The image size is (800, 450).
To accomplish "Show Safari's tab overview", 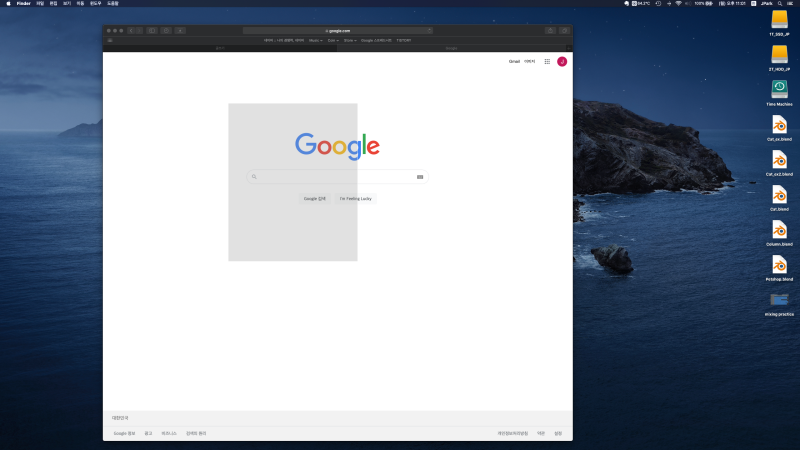I will click(564, 31).
